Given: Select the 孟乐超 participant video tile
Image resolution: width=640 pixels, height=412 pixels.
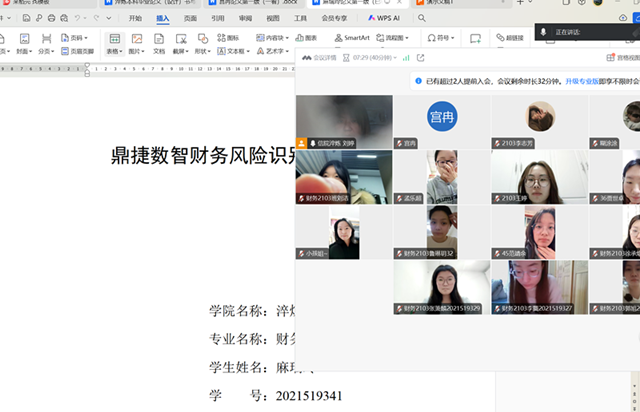Looking at the screenshot, I should pos(442,177).
